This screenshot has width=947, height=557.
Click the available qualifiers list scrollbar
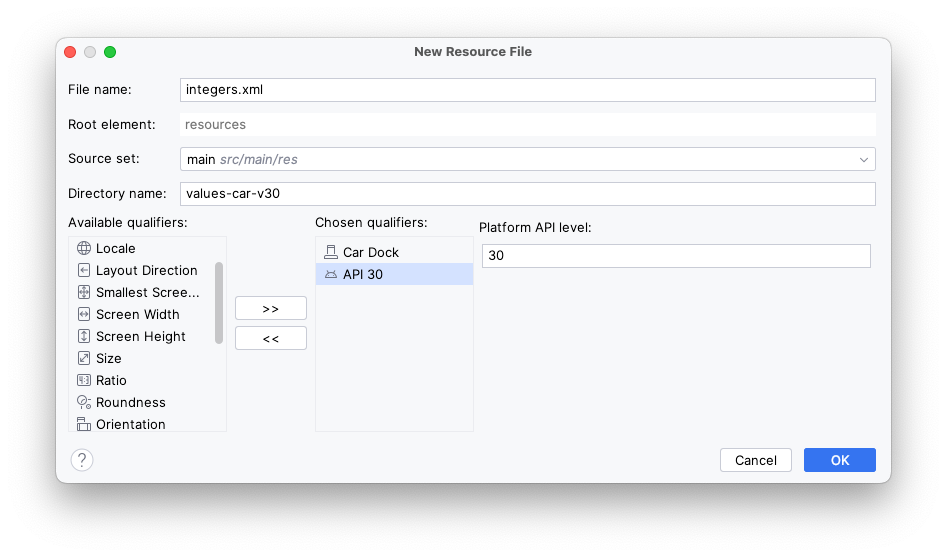(x=219, y=302)
